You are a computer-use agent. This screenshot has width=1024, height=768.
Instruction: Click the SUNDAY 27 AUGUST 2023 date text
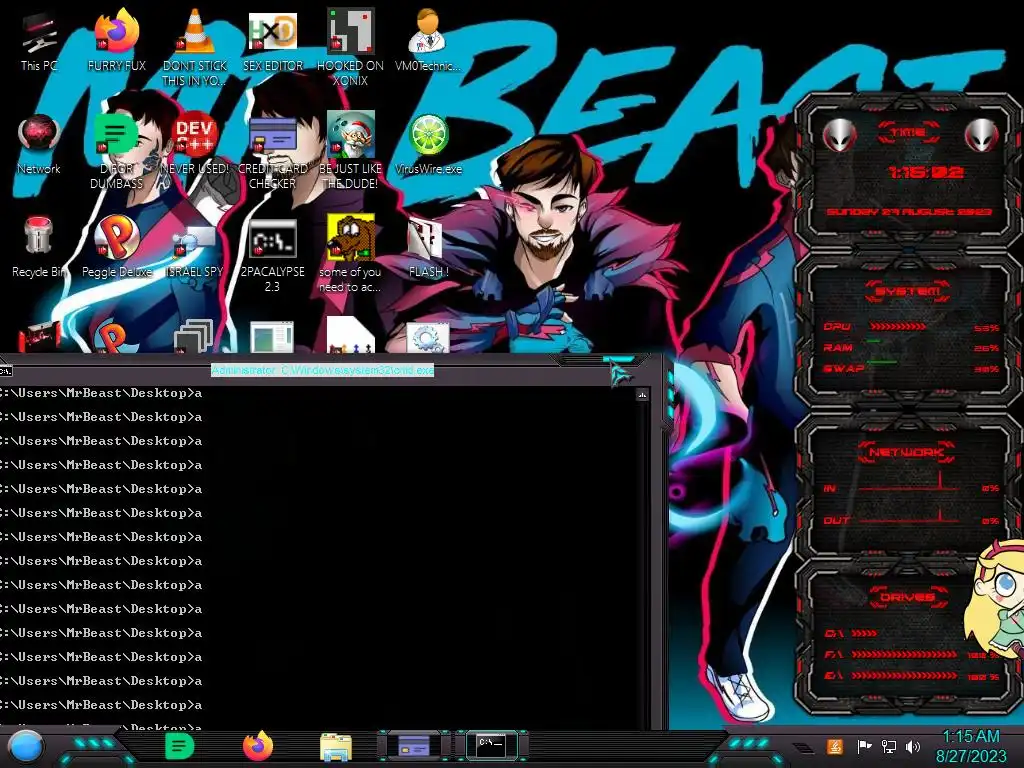(909, 212)
